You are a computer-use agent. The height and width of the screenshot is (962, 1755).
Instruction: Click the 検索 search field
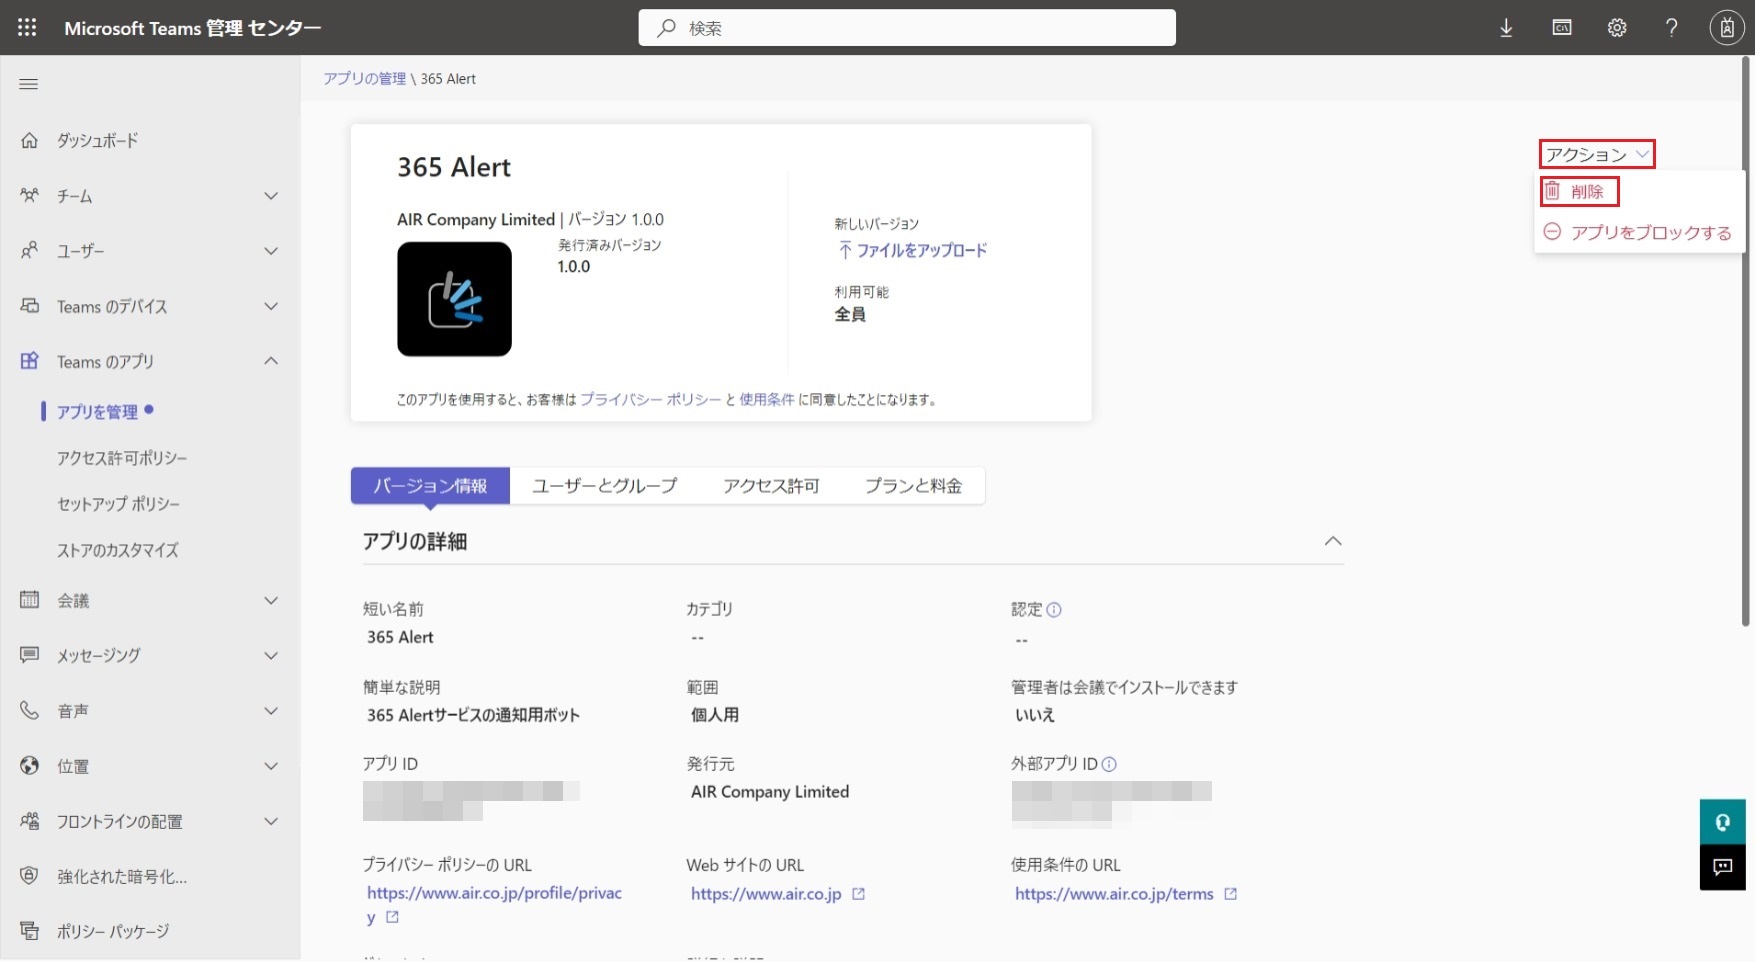(x=906, y=28)
